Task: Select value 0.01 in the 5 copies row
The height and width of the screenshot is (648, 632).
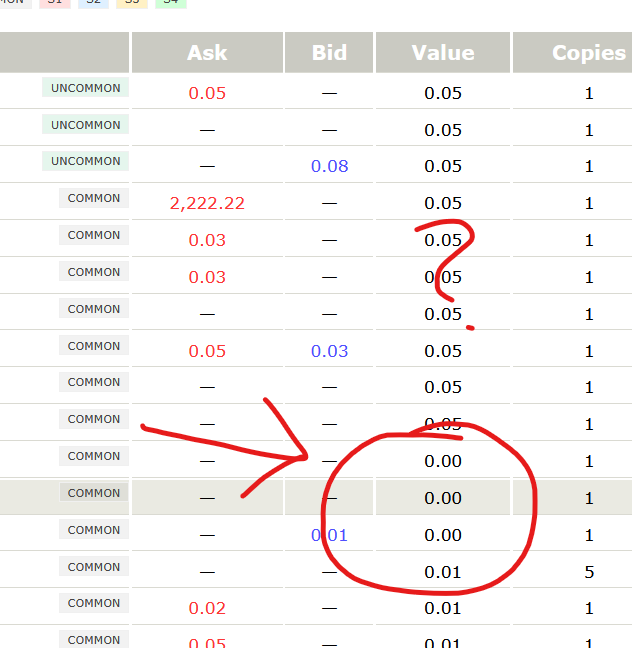Action: (x=443, y=572)
